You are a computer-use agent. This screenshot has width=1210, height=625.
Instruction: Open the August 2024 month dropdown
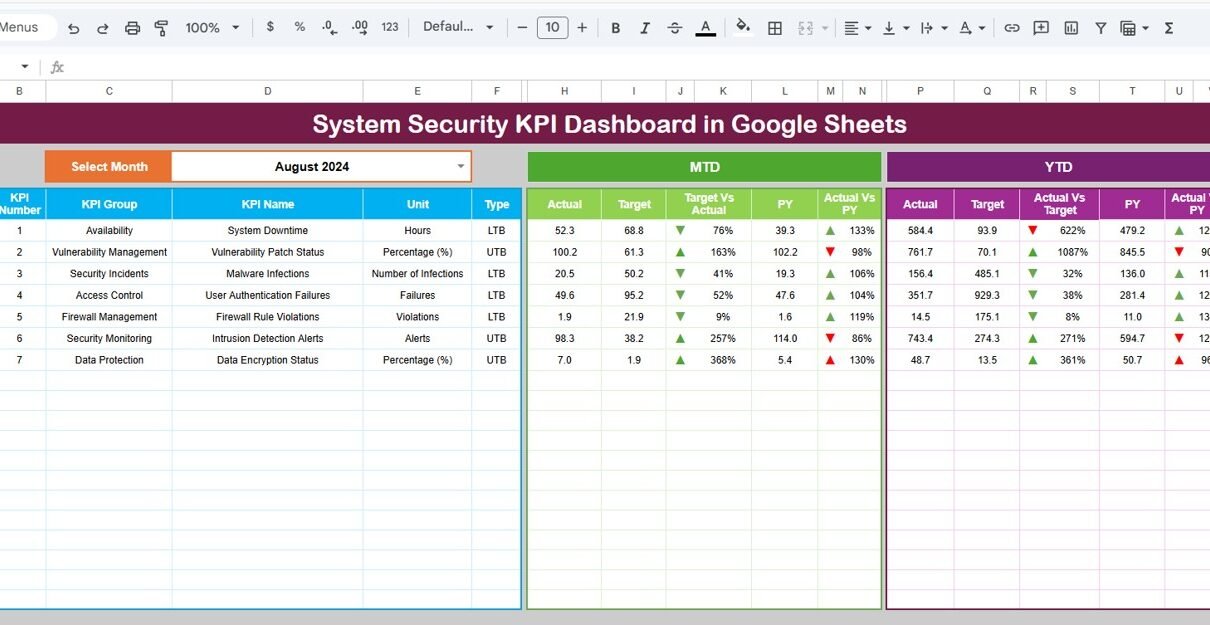[460, 167]
